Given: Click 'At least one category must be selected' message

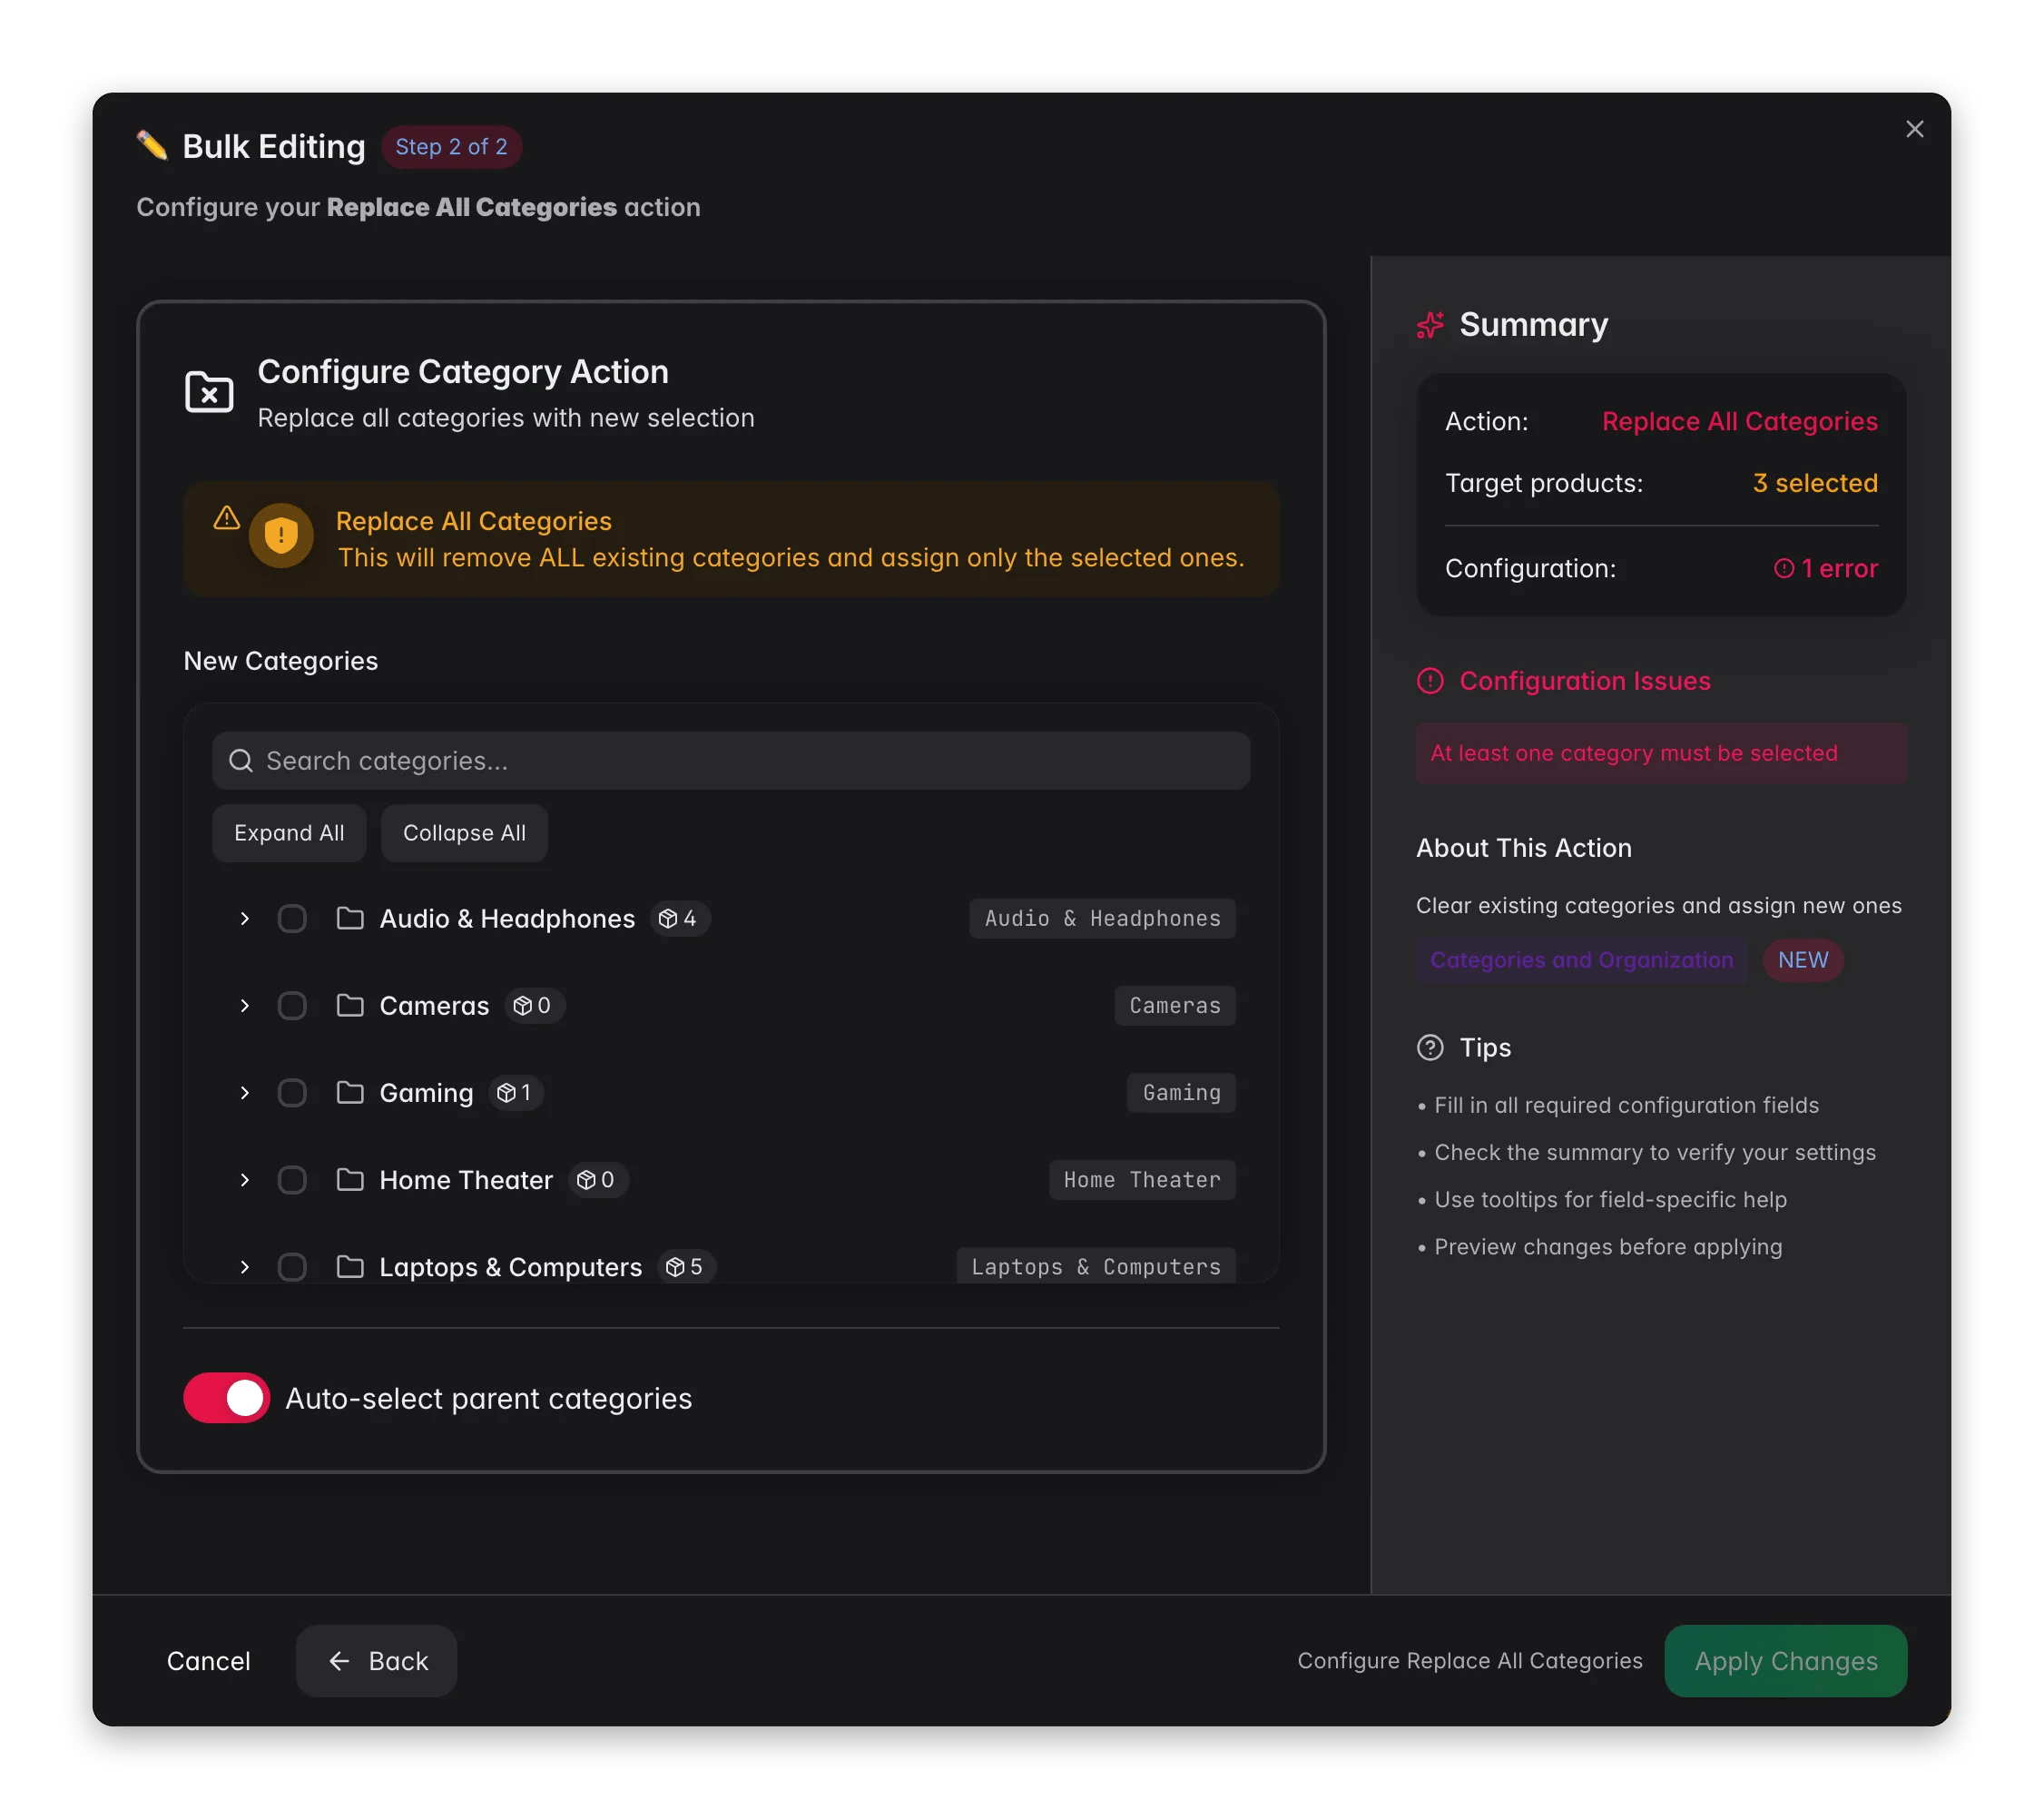Looking at the screenshot, I should 1661,753.
